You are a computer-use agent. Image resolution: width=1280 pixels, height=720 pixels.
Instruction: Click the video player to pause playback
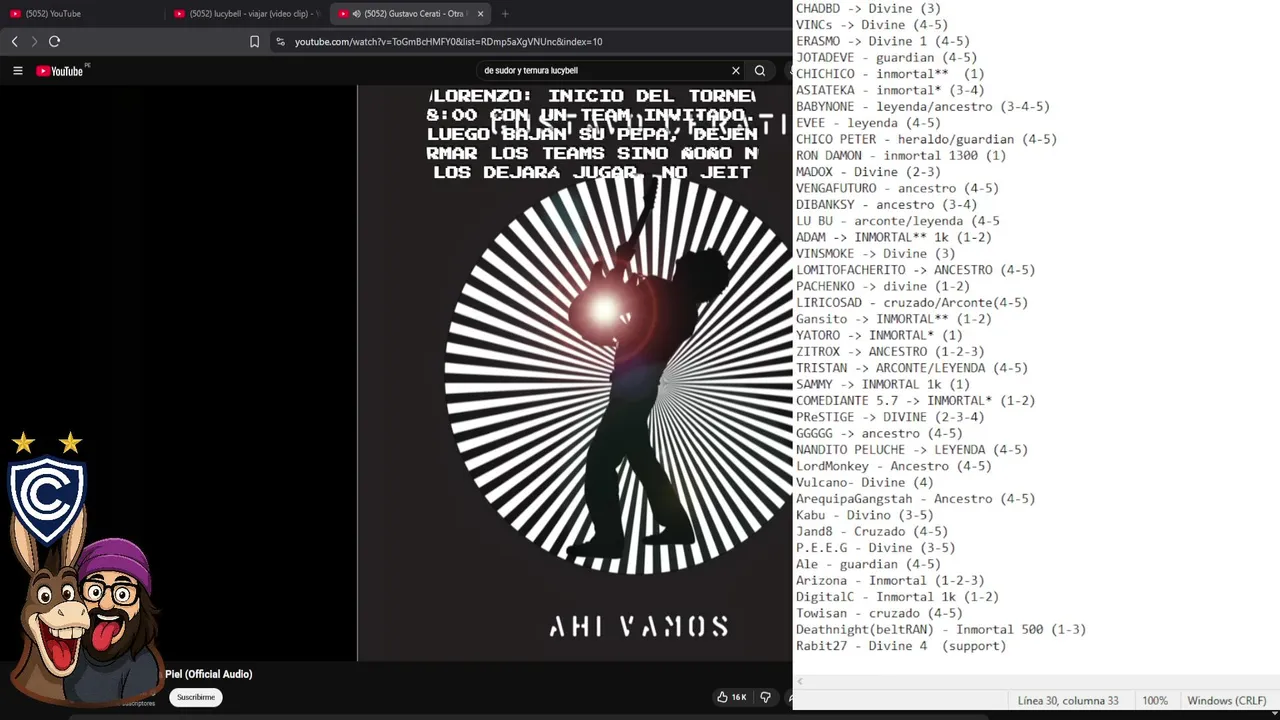pyautogui.click(x=575, y=373)
